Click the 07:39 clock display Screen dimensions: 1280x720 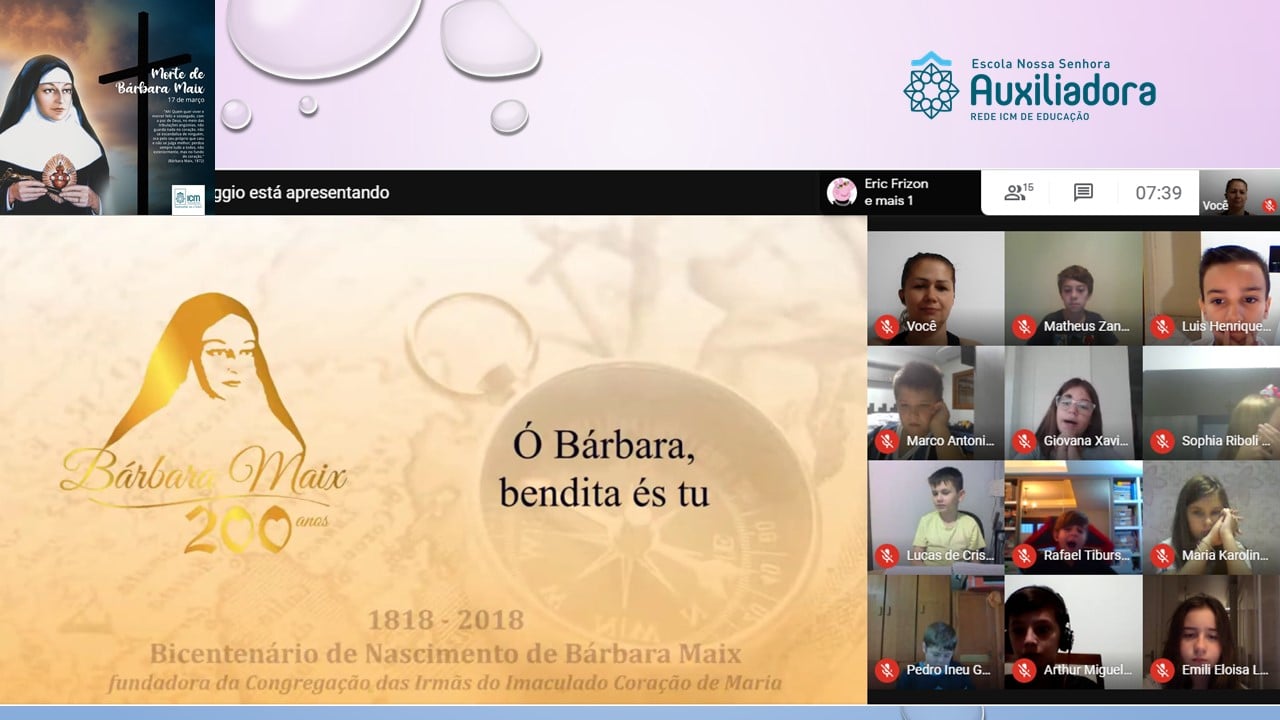tap(1158, 193)
